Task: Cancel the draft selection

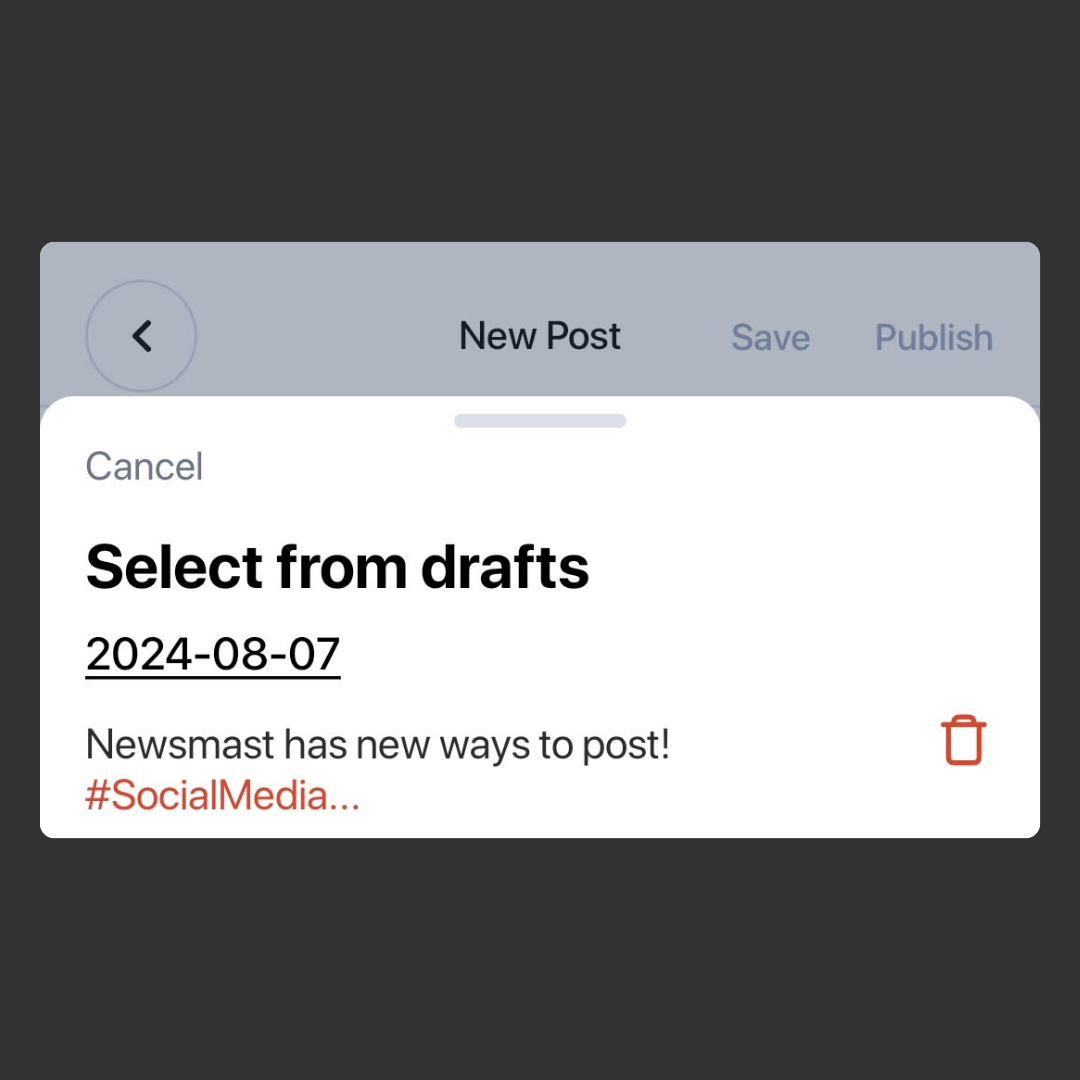Action: [x=144, y=467]
